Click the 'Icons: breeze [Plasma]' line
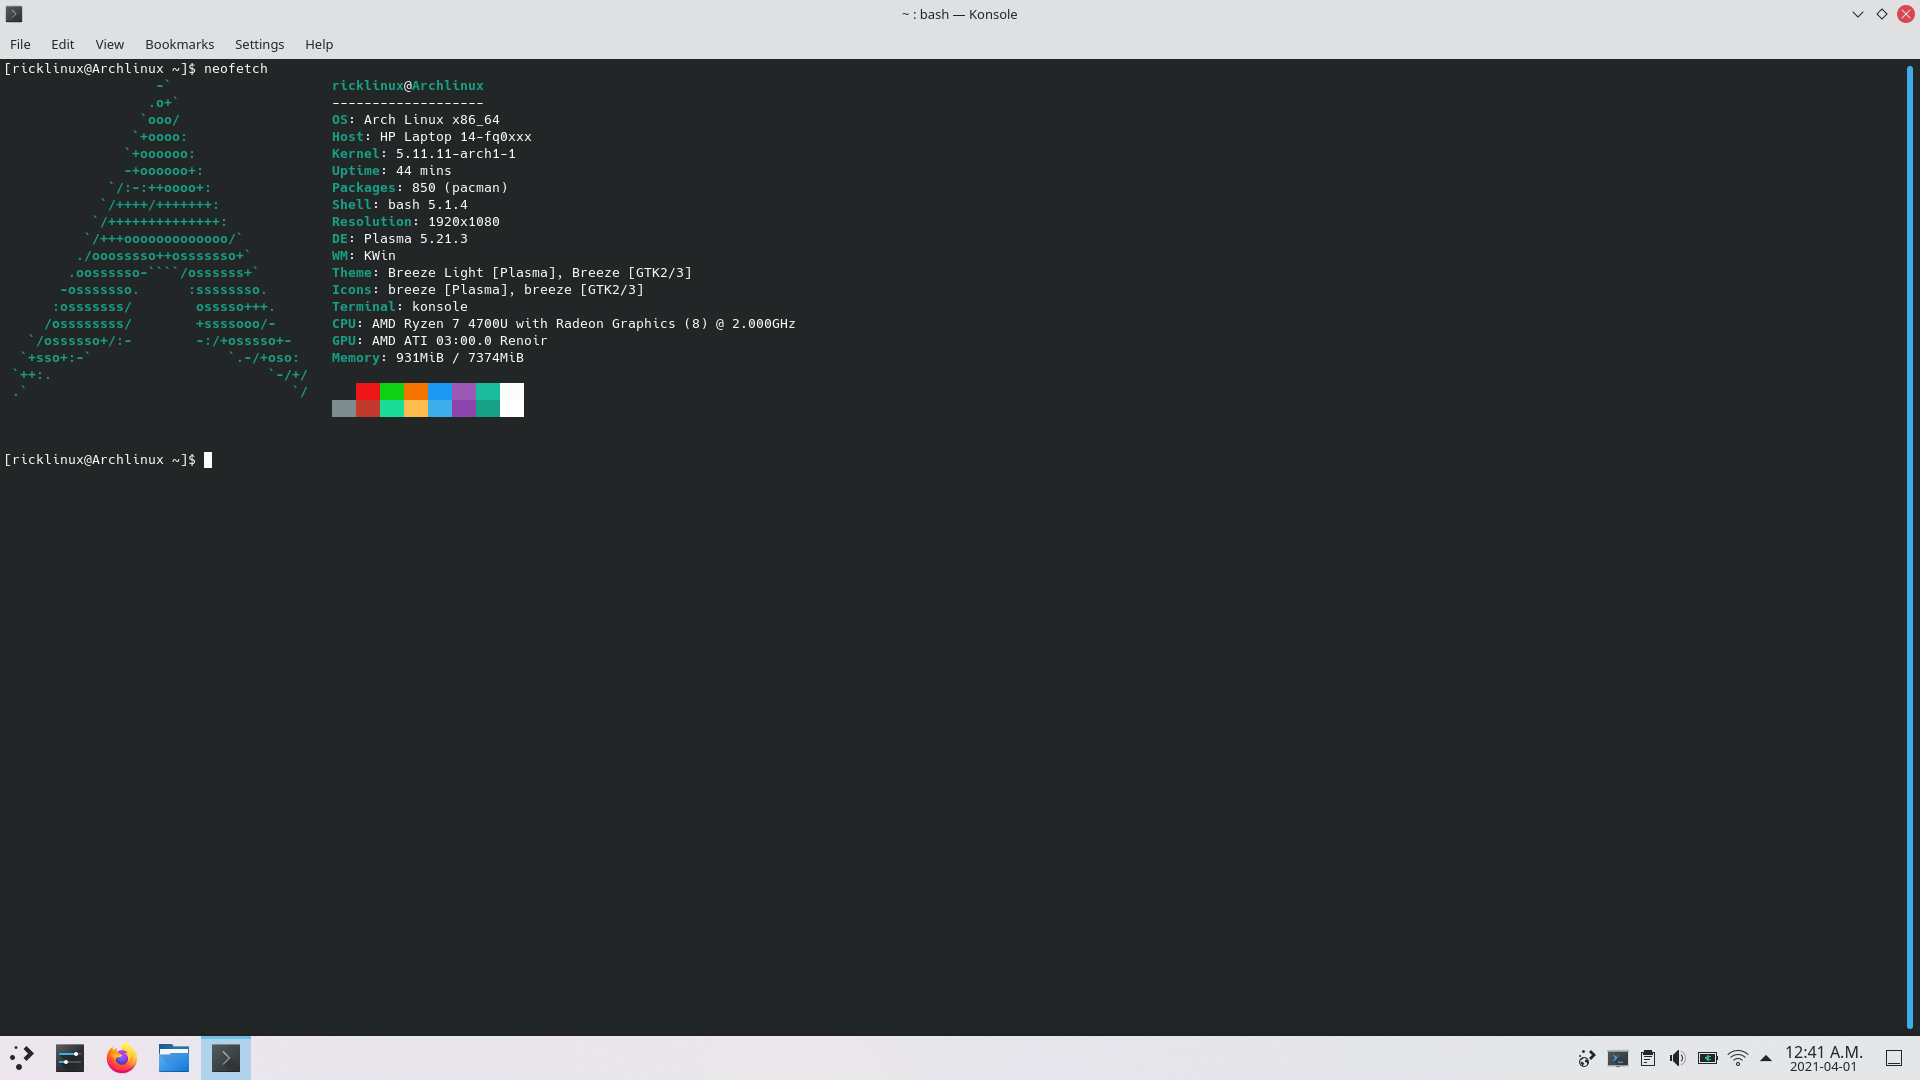The width and height of the screenshot is (1920, 1080). (x=488, y=290)
